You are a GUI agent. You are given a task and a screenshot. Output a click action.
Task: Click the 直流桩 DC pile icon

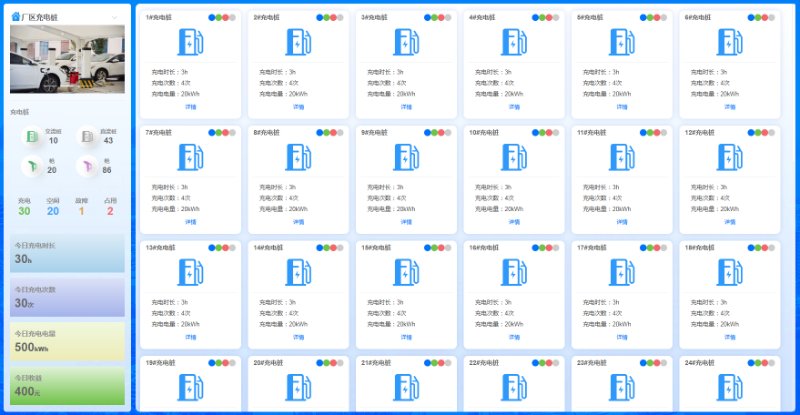coord(87,136)
